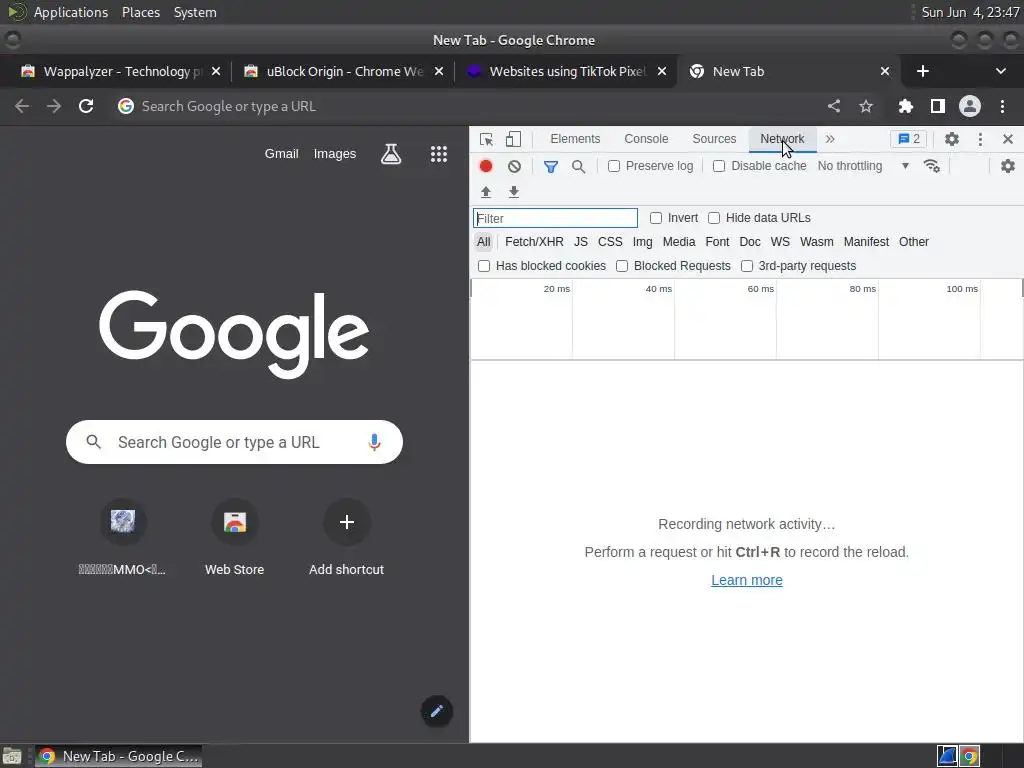Select the All request type filter

pos(483,242)
